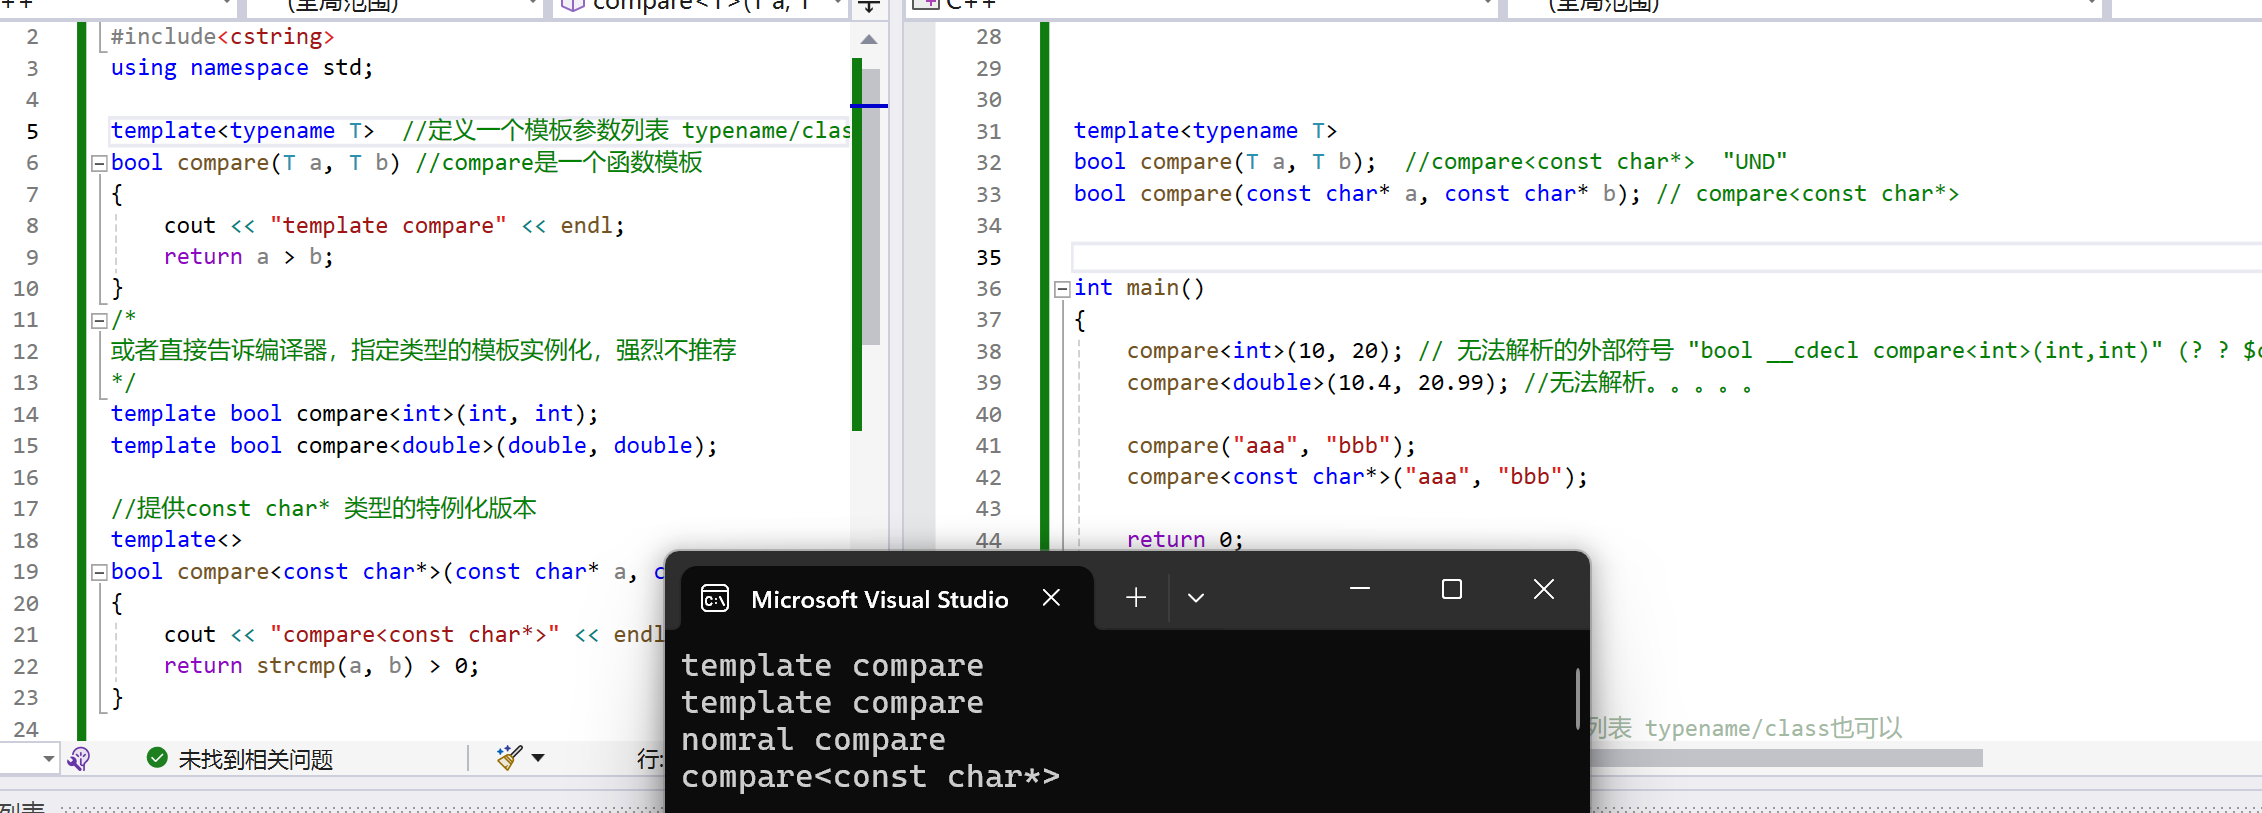
Task: Click "using namespace std;" on line 3
Action: tap(242, 68)
